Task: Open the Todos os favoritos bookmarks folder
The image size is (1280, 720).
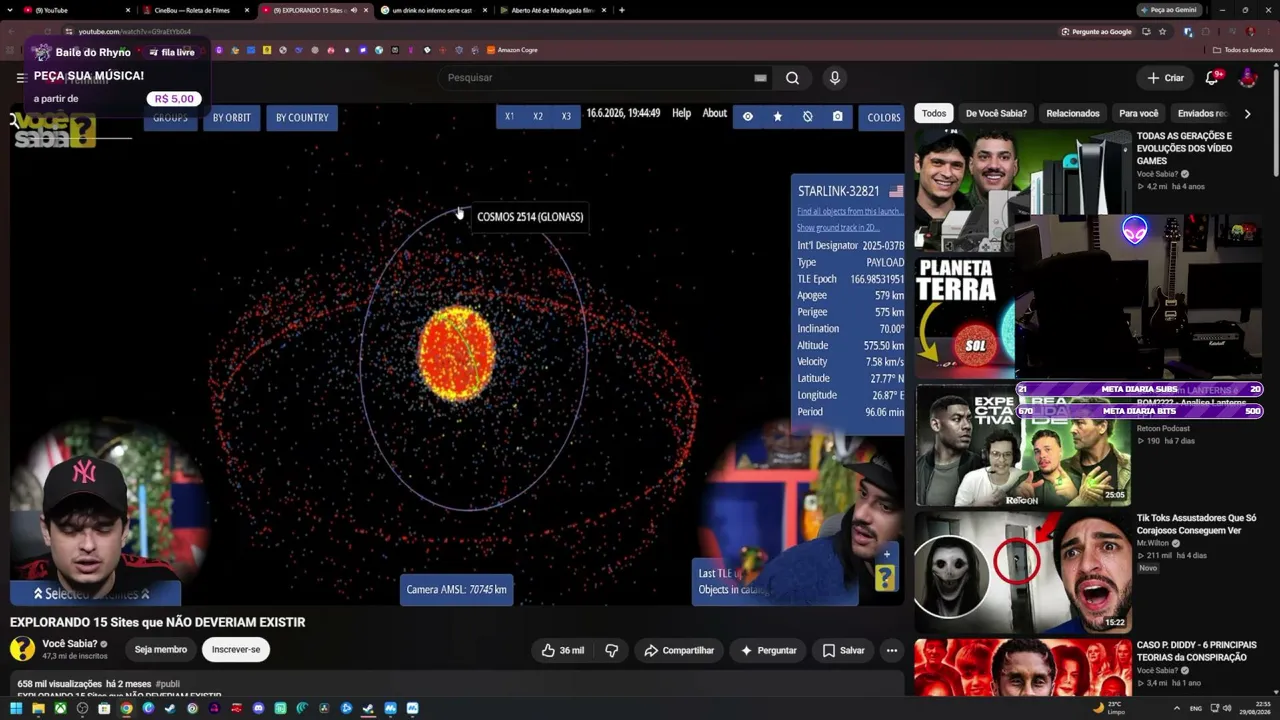Action: [x=1242, y=50]
